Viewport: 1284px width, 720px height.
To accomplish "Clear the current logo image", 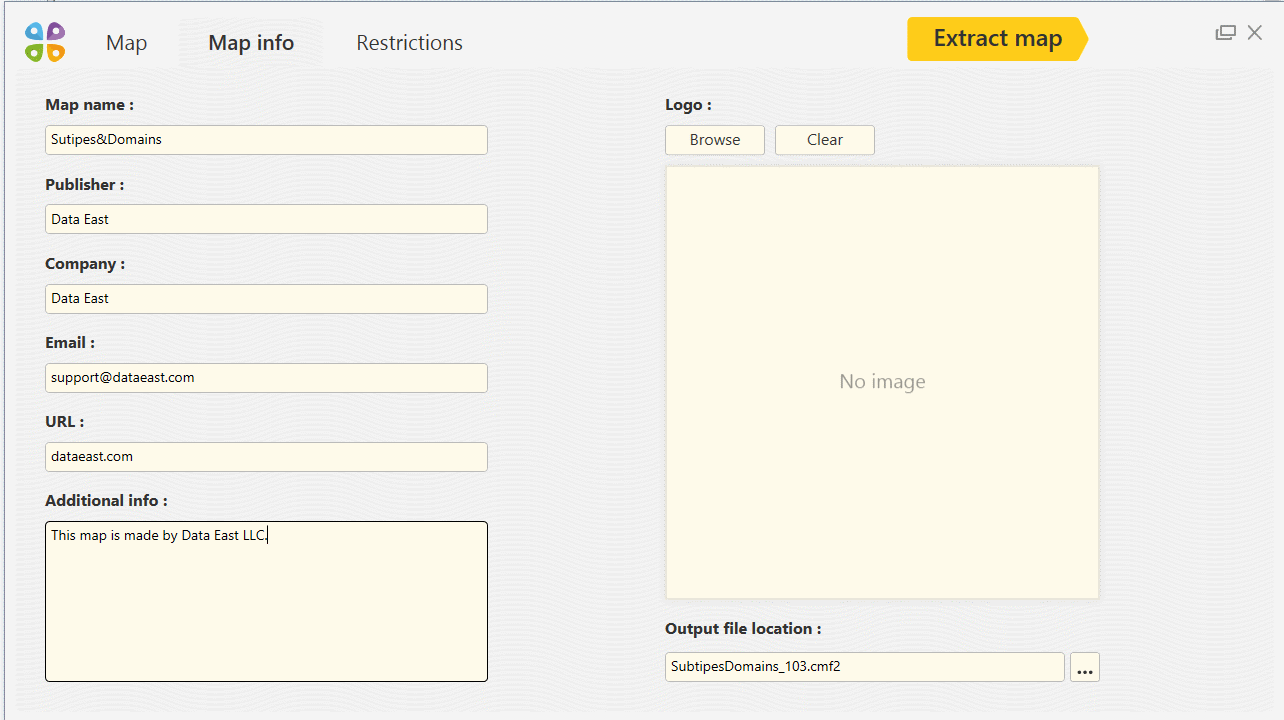I will [x=824, y=140].
